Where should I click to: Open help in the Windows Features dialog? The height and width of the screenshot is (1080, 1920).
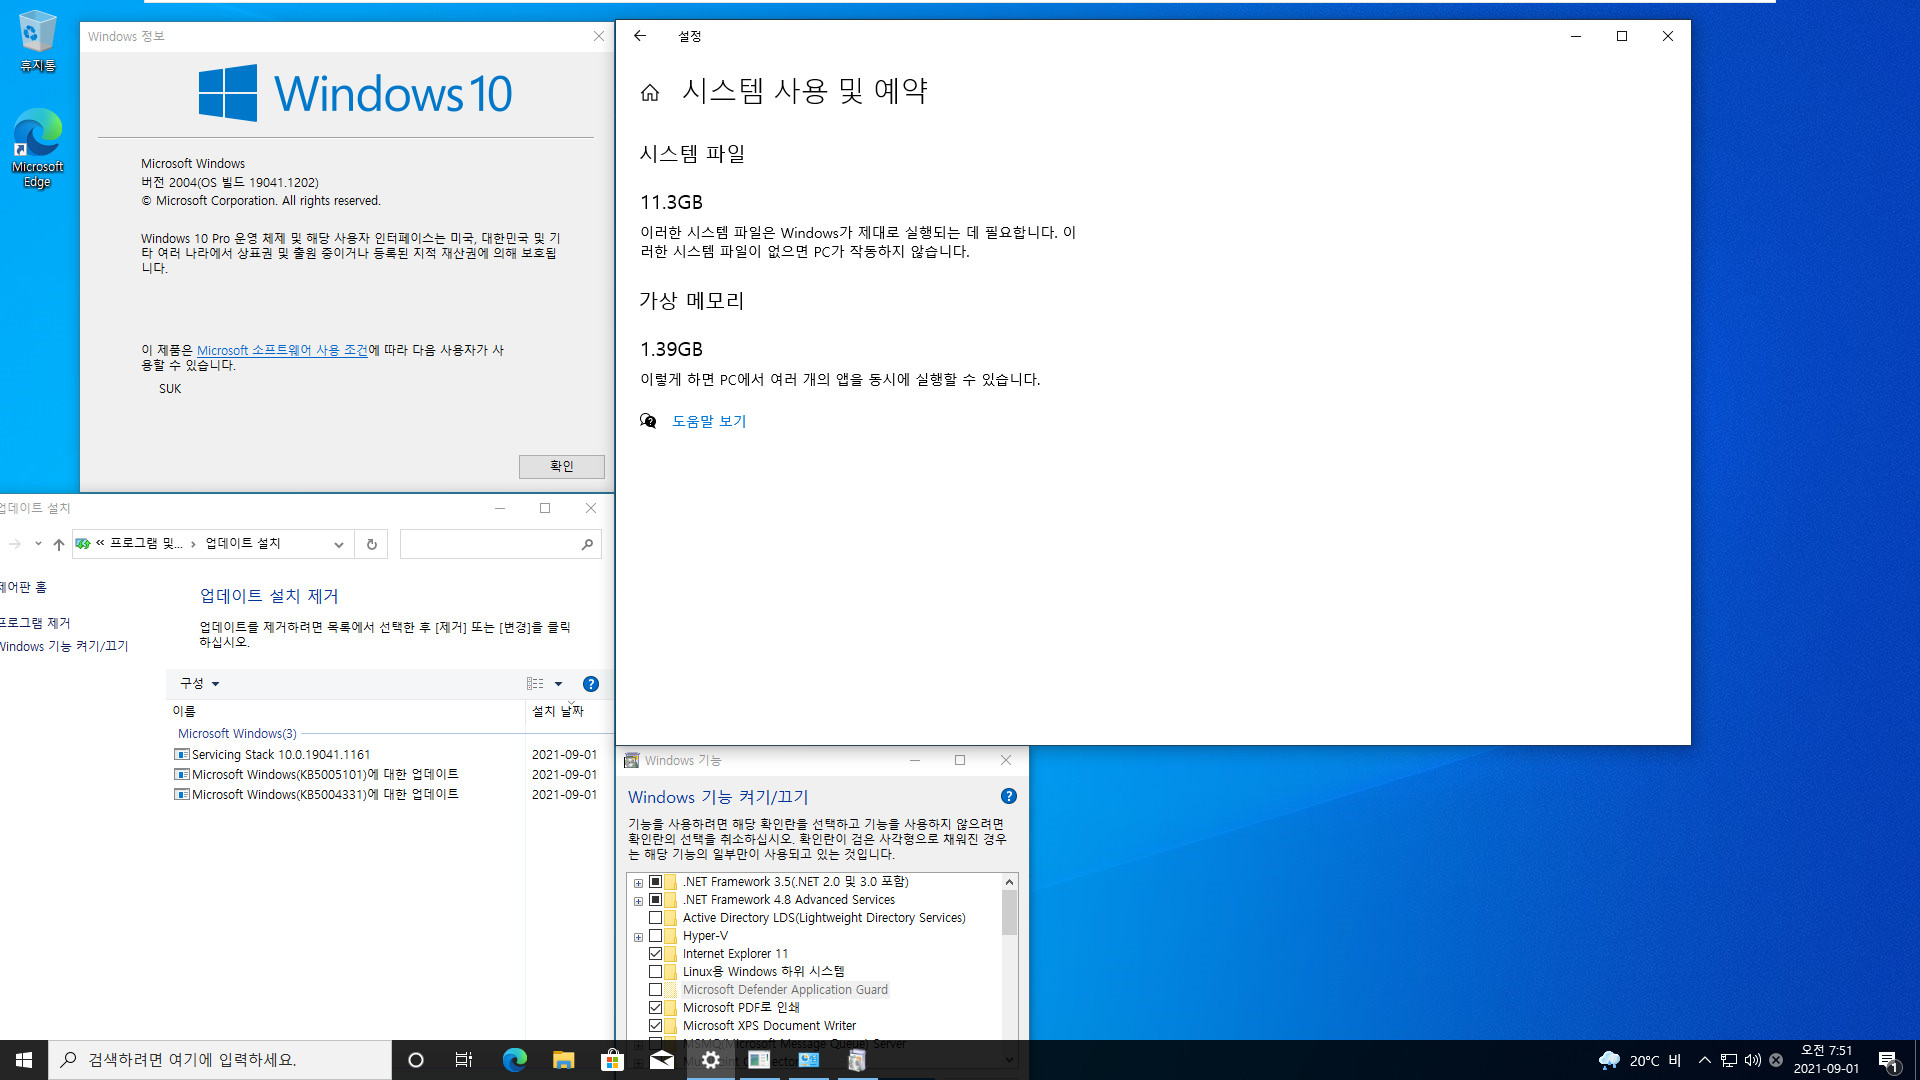[x=1009, y=796]
